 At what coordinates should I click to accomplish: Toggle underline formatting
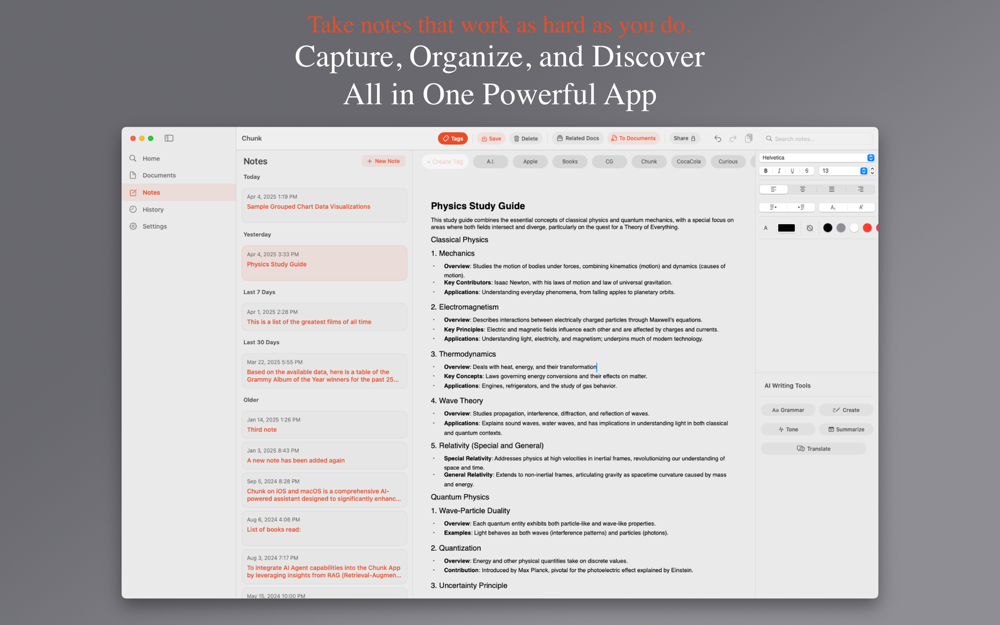(793, 171)
